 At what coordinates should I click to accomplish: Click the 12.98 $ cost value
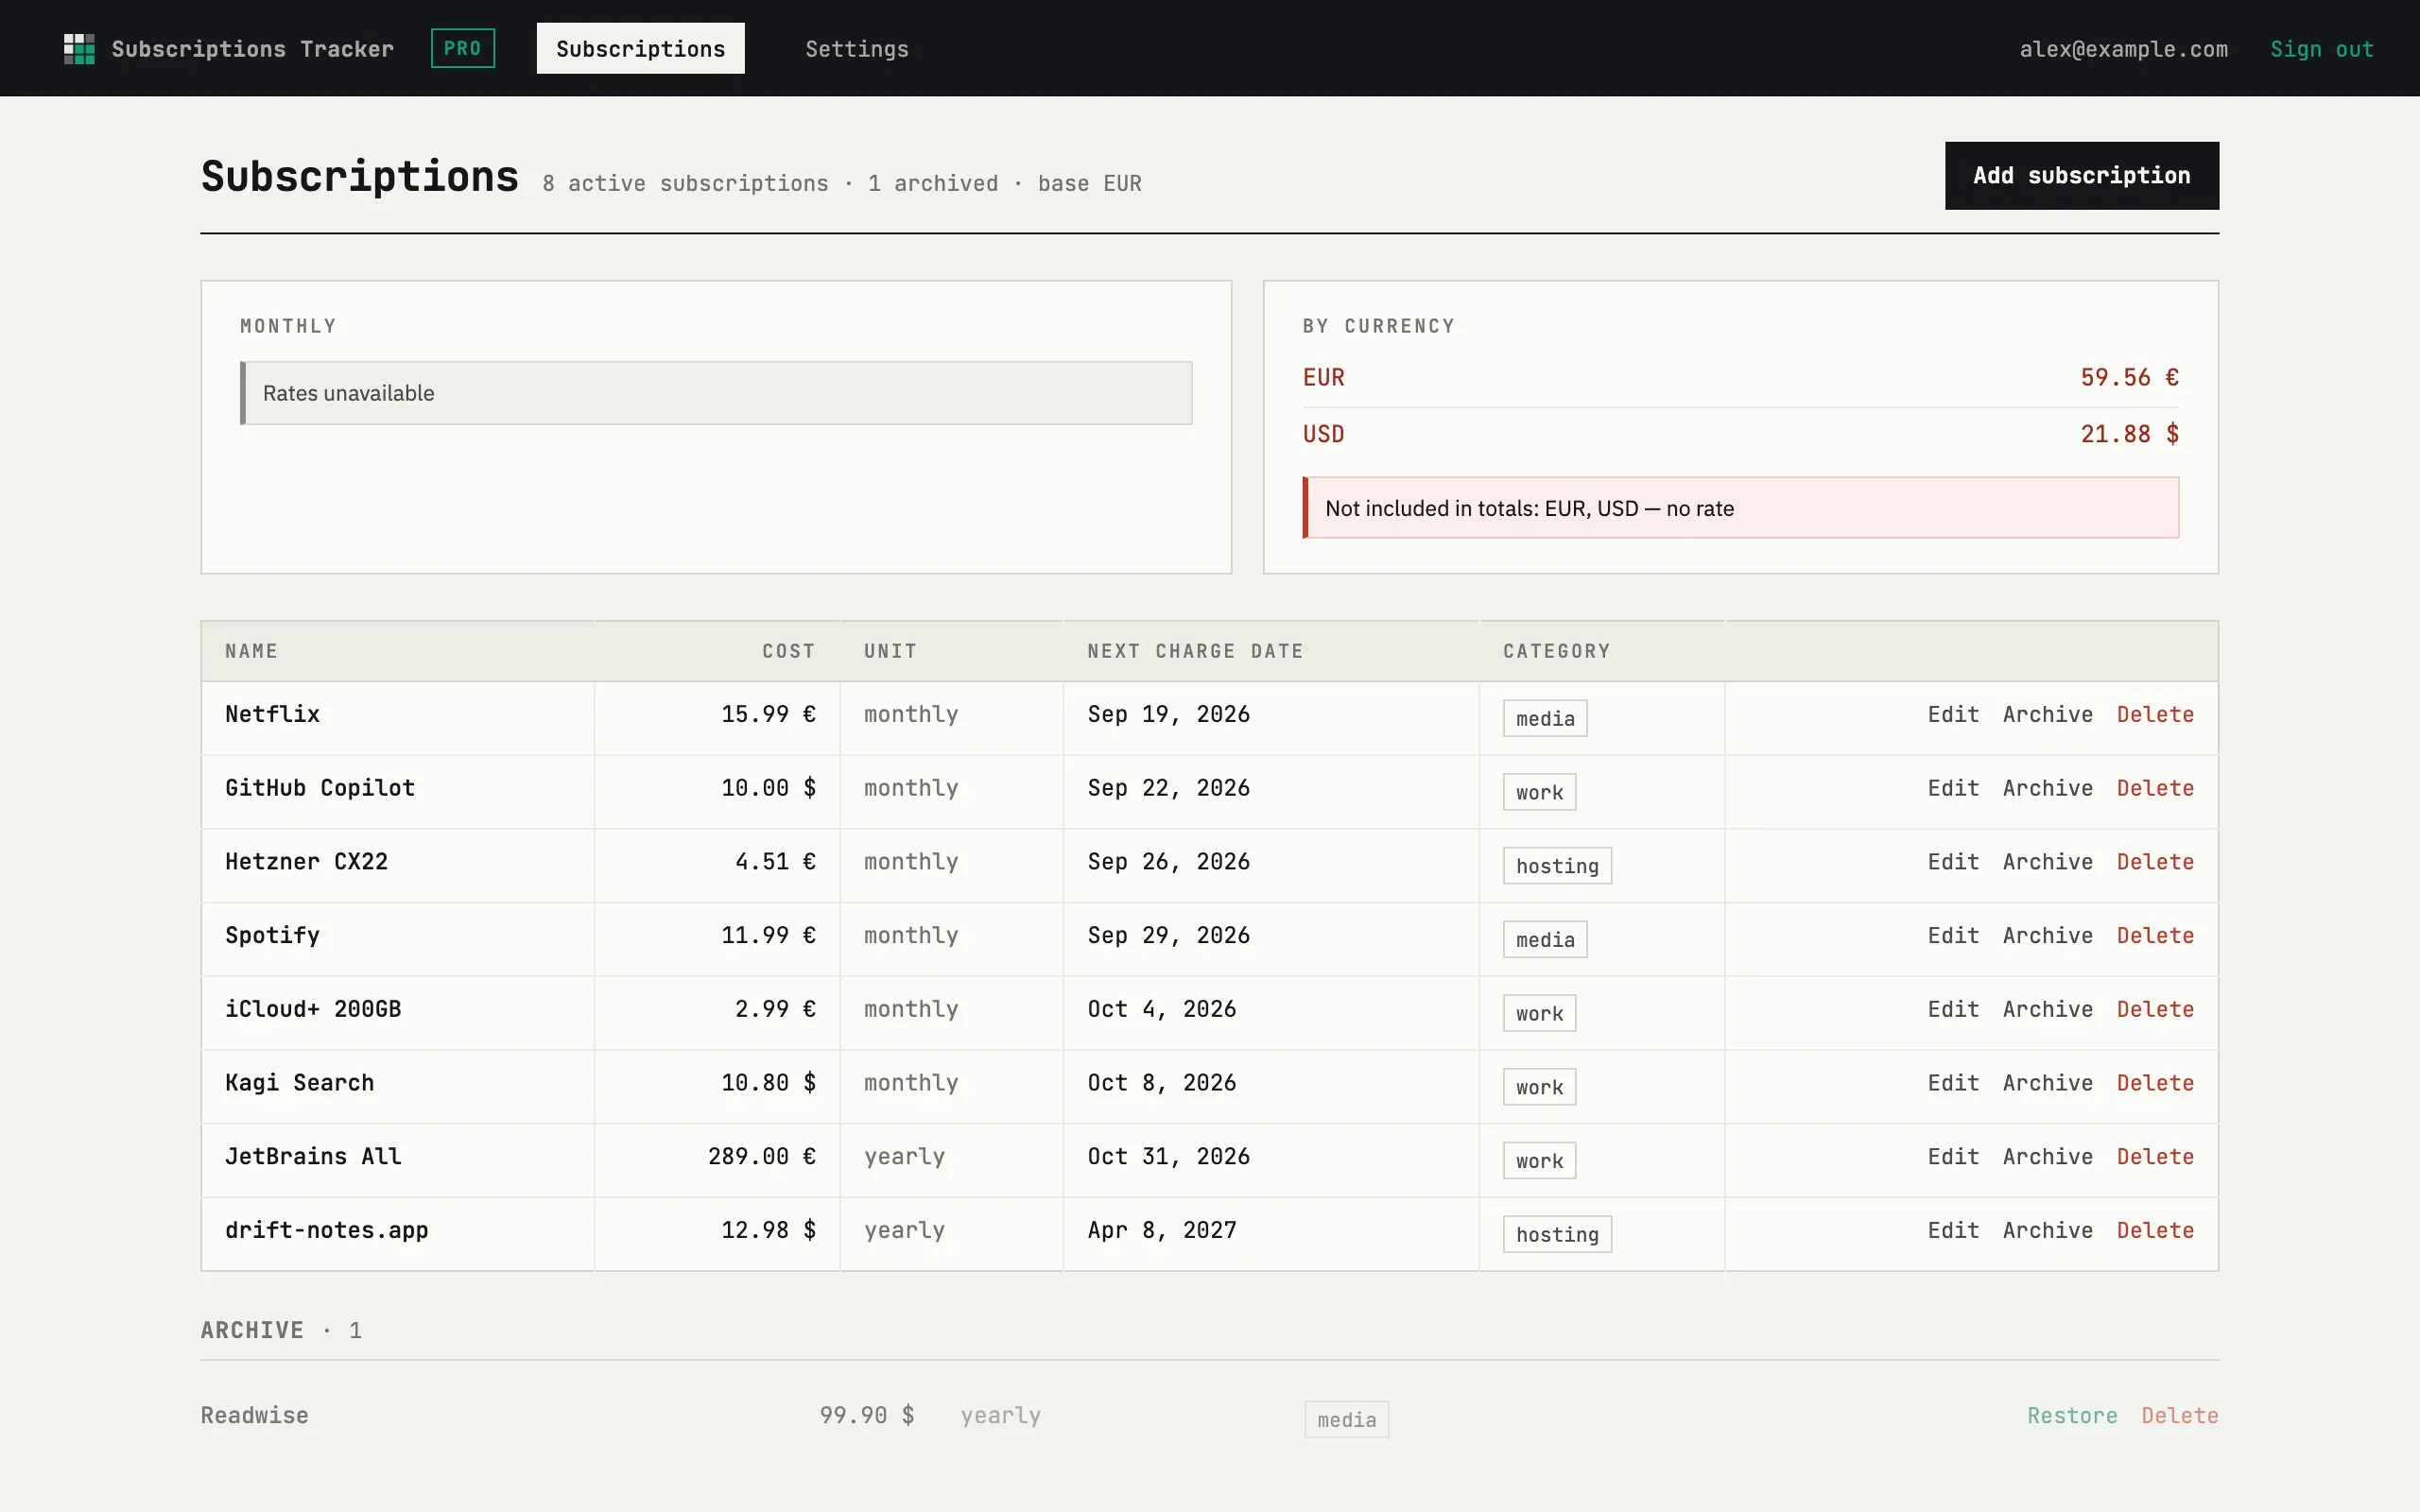coord(768,1230)
